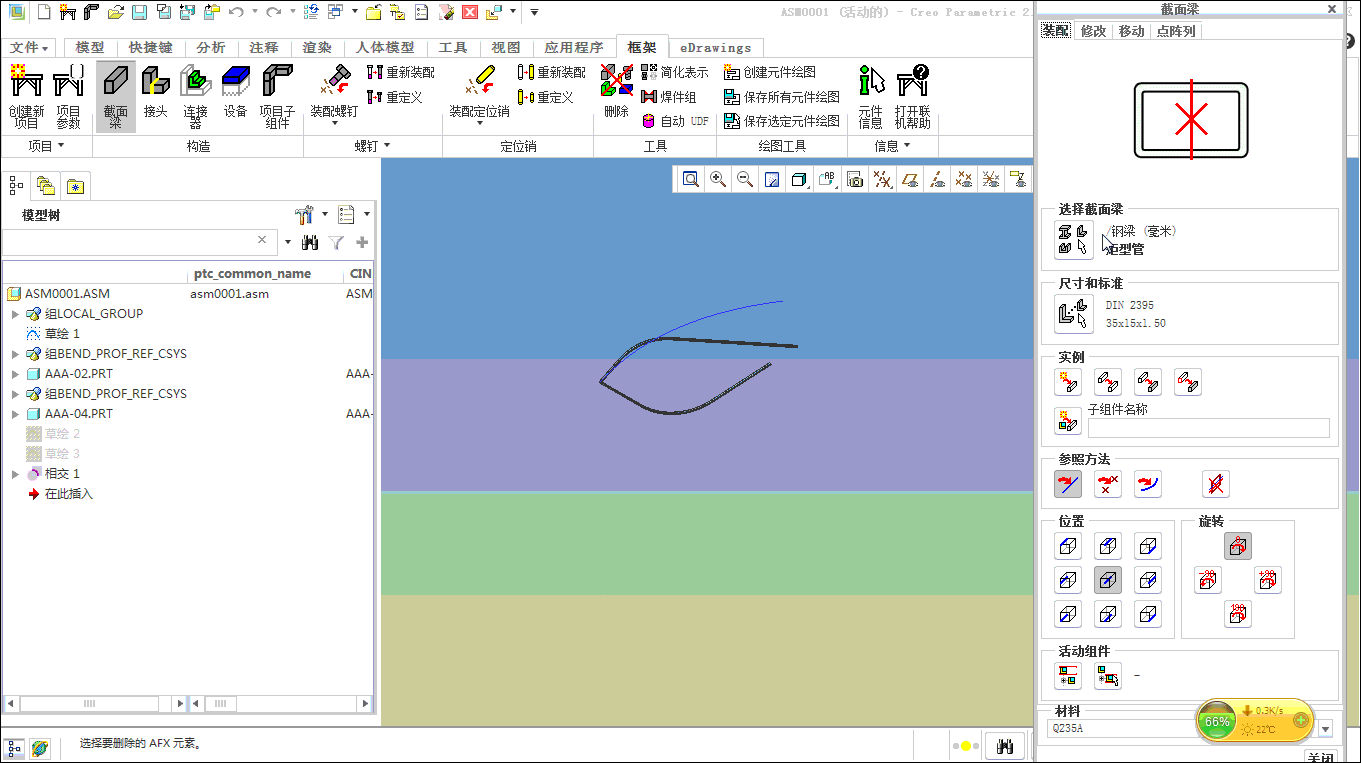Open saved views camera icon
Image resolution: width=1361 pixels, height=763 pixels.
coord(854,179)
